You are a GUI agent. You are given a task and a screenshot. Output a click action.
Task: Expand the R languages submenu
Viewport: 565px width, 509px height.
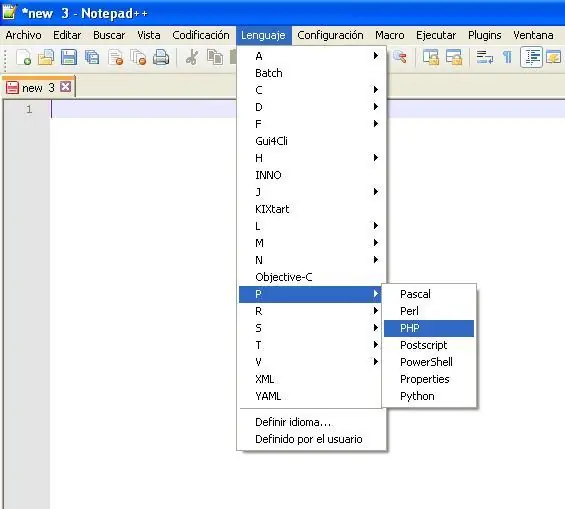coord(311,311)
